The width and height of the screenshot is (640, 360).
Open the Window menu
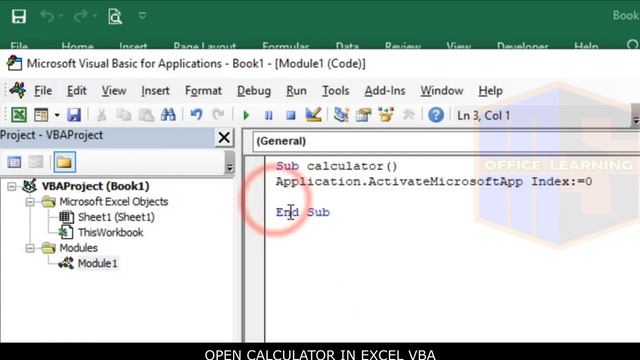tap(442, 91)
